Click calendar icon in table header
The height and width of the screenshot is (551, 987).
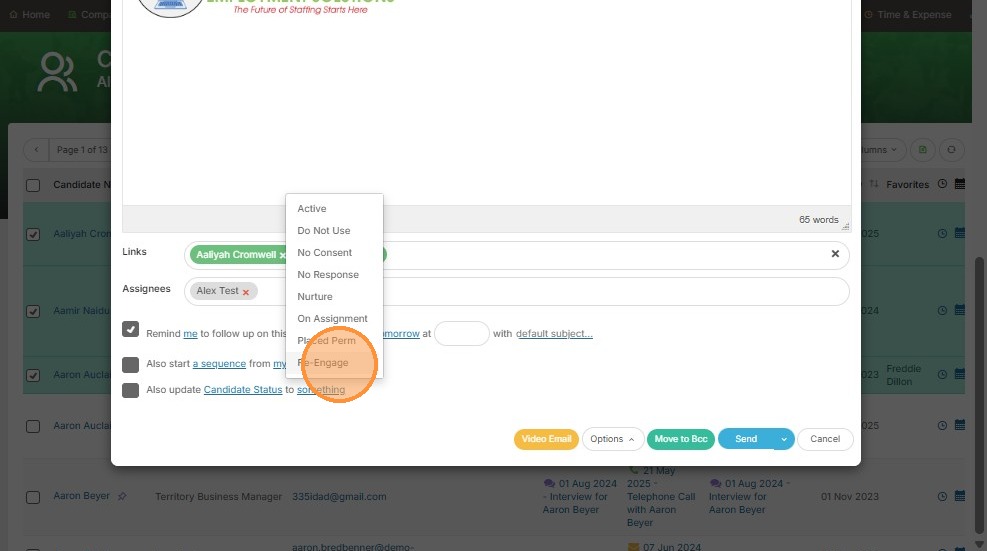[959, 184]
